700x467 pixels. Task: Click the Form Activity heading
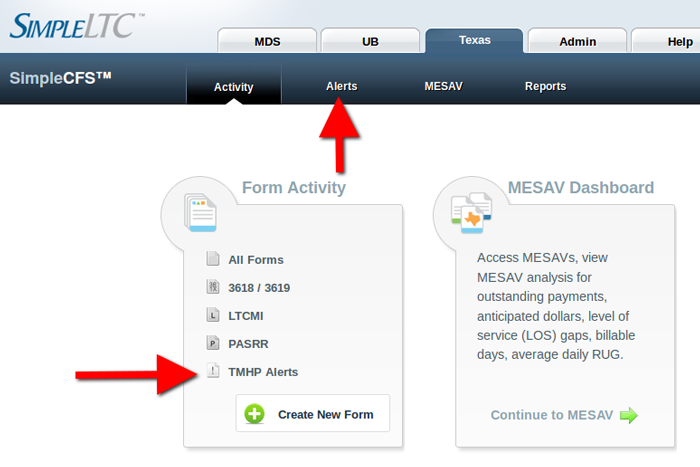pos(294,188)
